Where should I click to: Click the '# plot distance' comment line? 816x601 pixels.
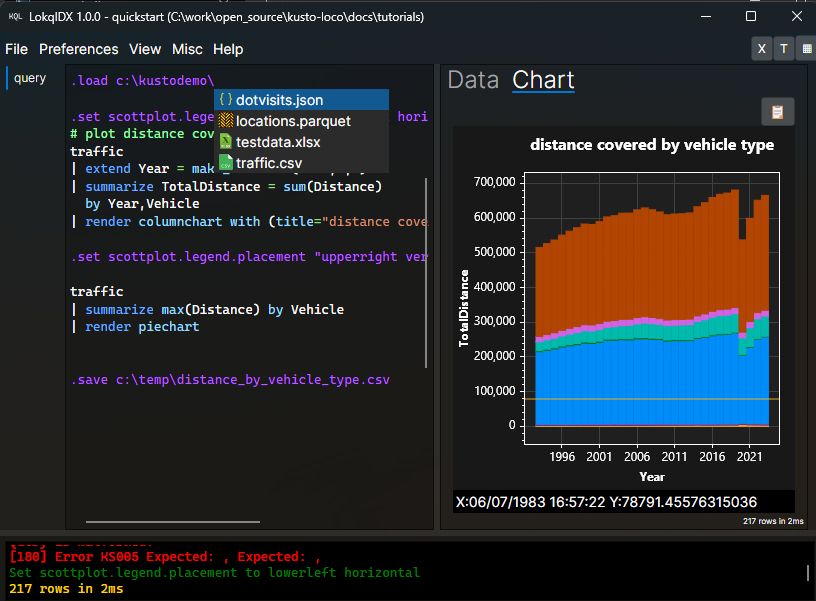142,134
